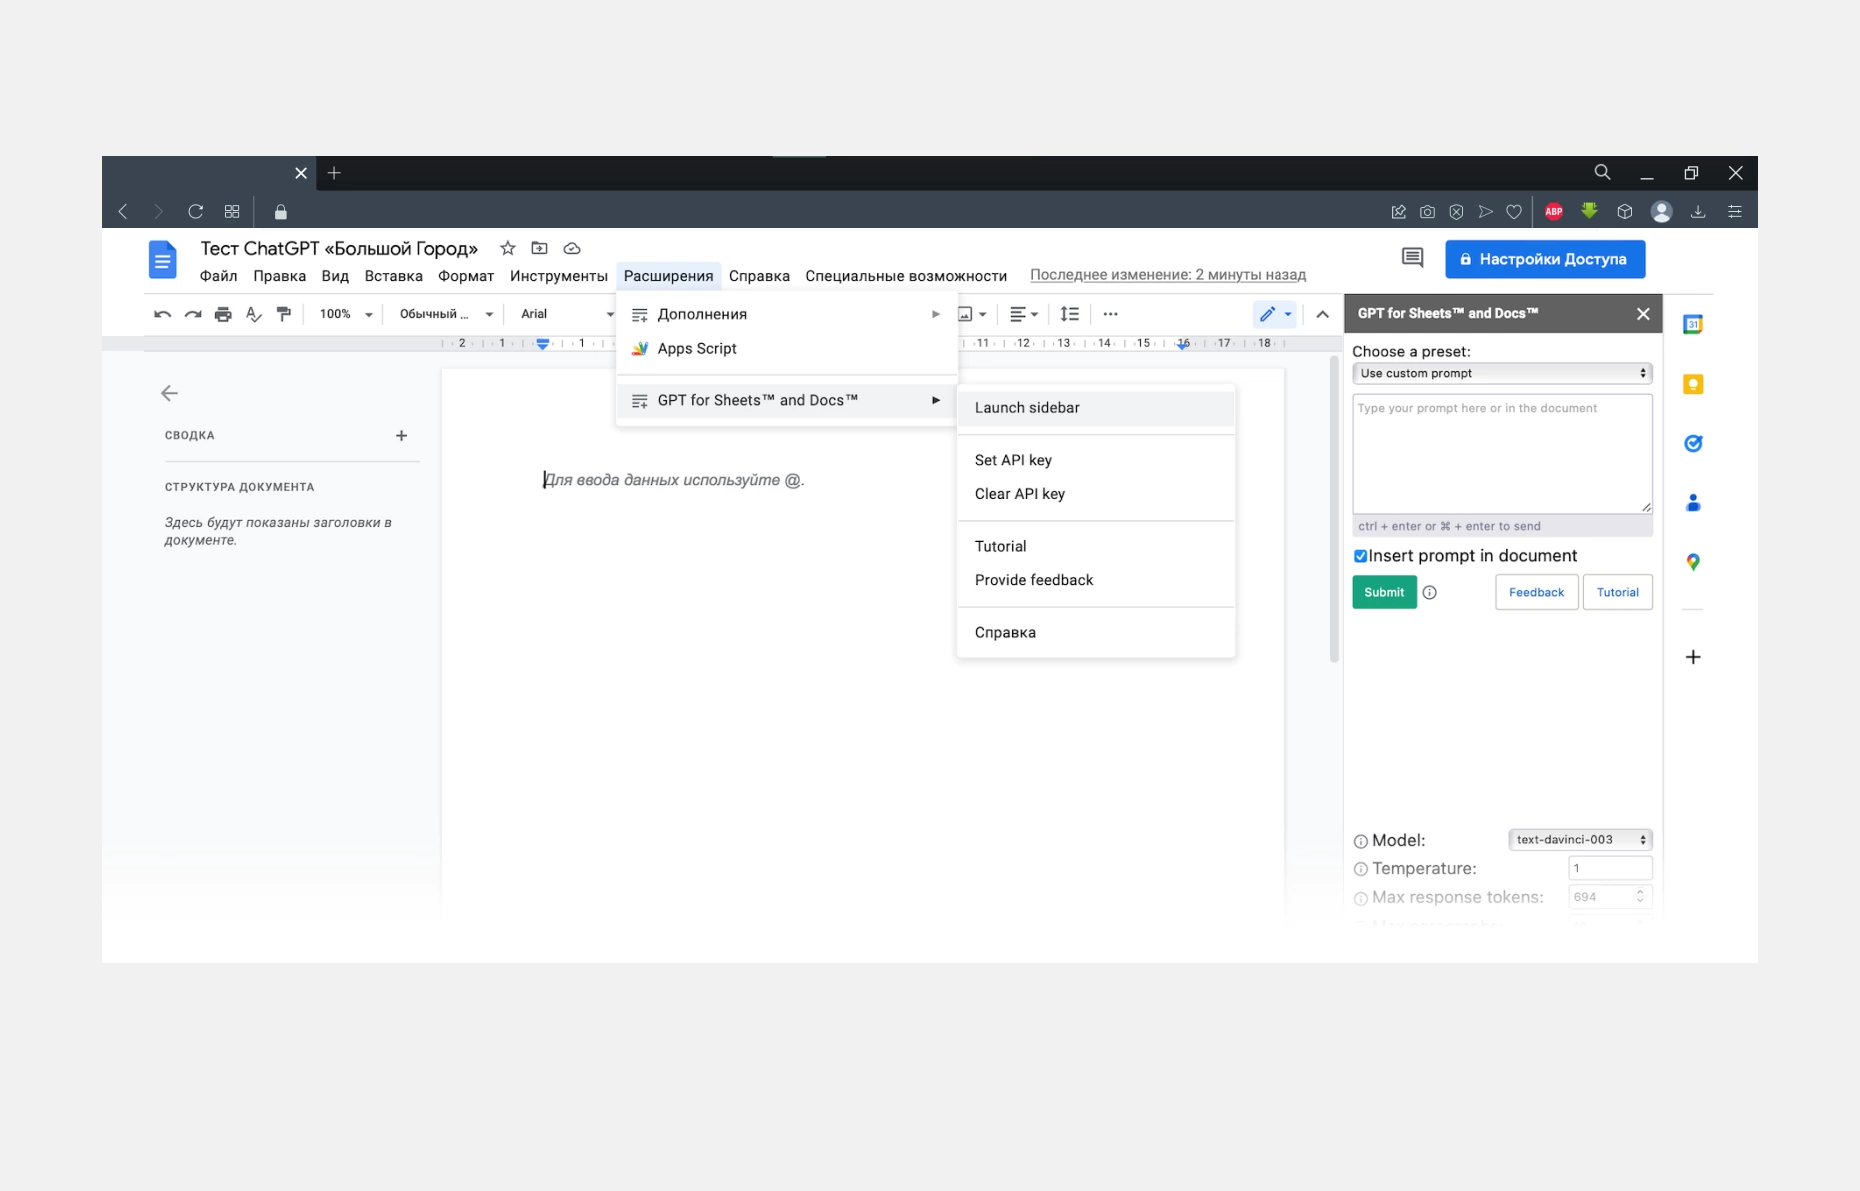Print the document
Image resolution: width=1860 pixels, height=1191 pixels.
[223, 314]
